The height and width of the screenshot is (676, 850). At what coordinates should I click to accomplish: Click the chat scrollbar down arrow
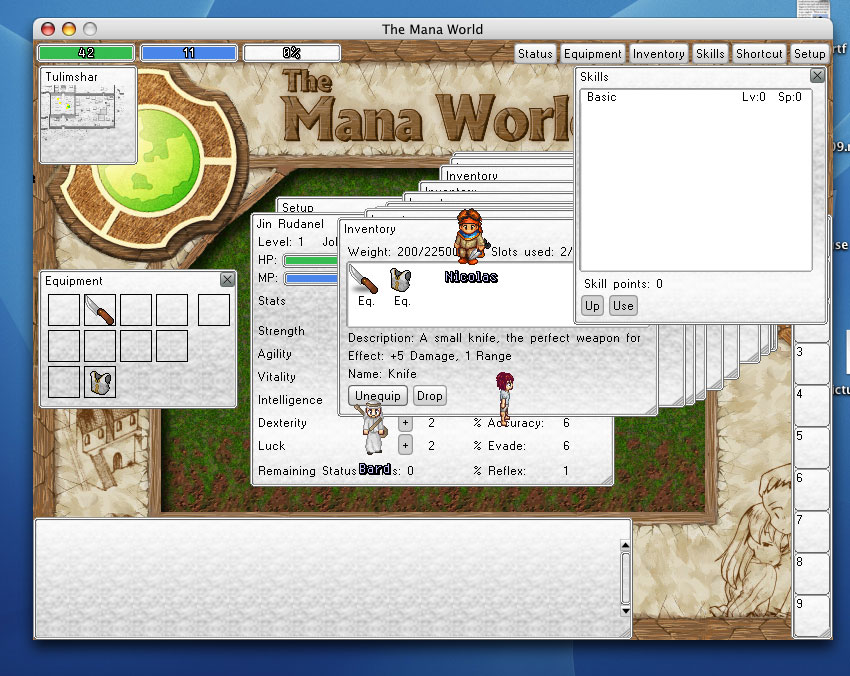point(625,611)
